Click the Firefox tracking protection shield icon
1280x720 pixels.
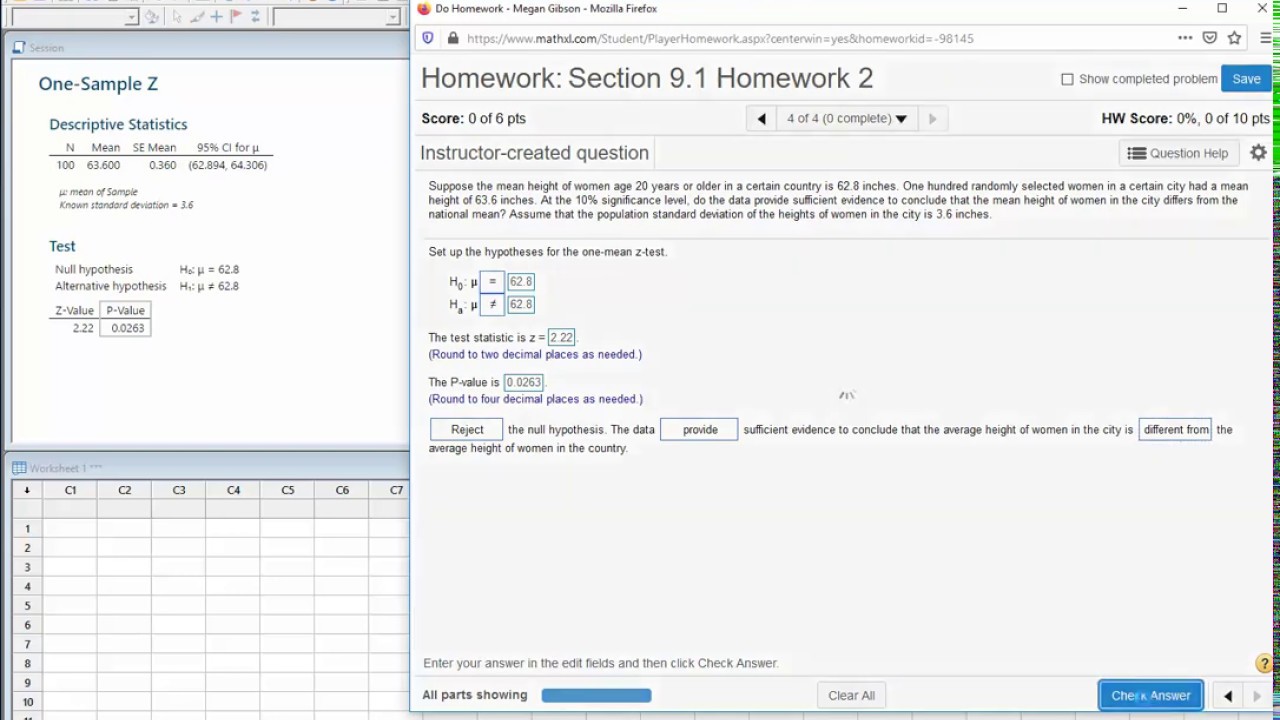[x=428, y=38]
